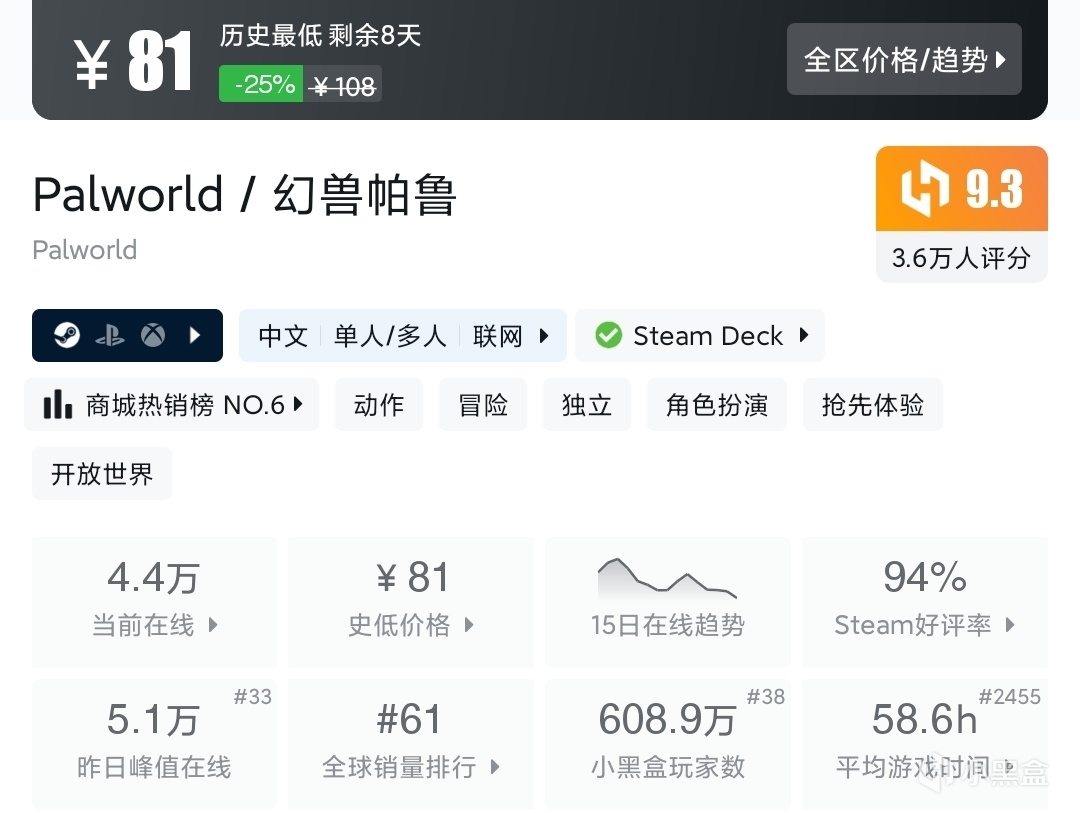Select the 抢先体验 tag
This screenshot has height=813, width=1080.
click(873, 404)
